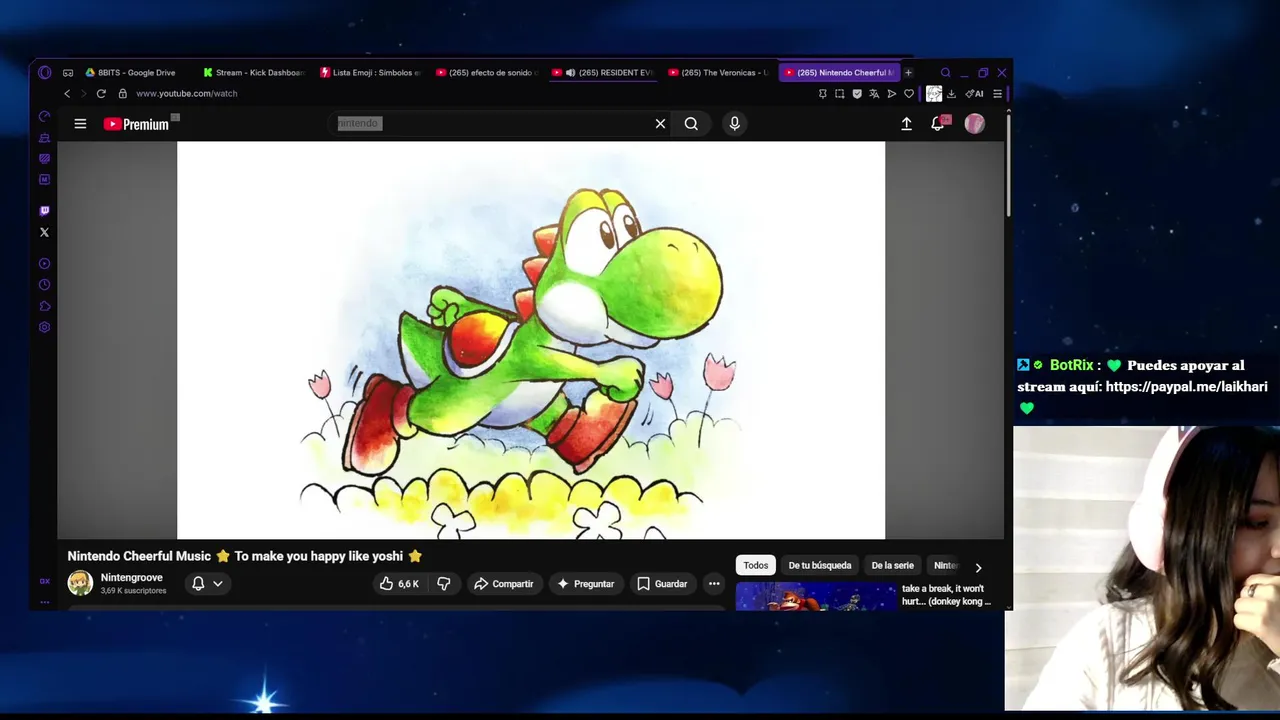Switch to the RESIDENT EVIL tab

click(604, 73)
